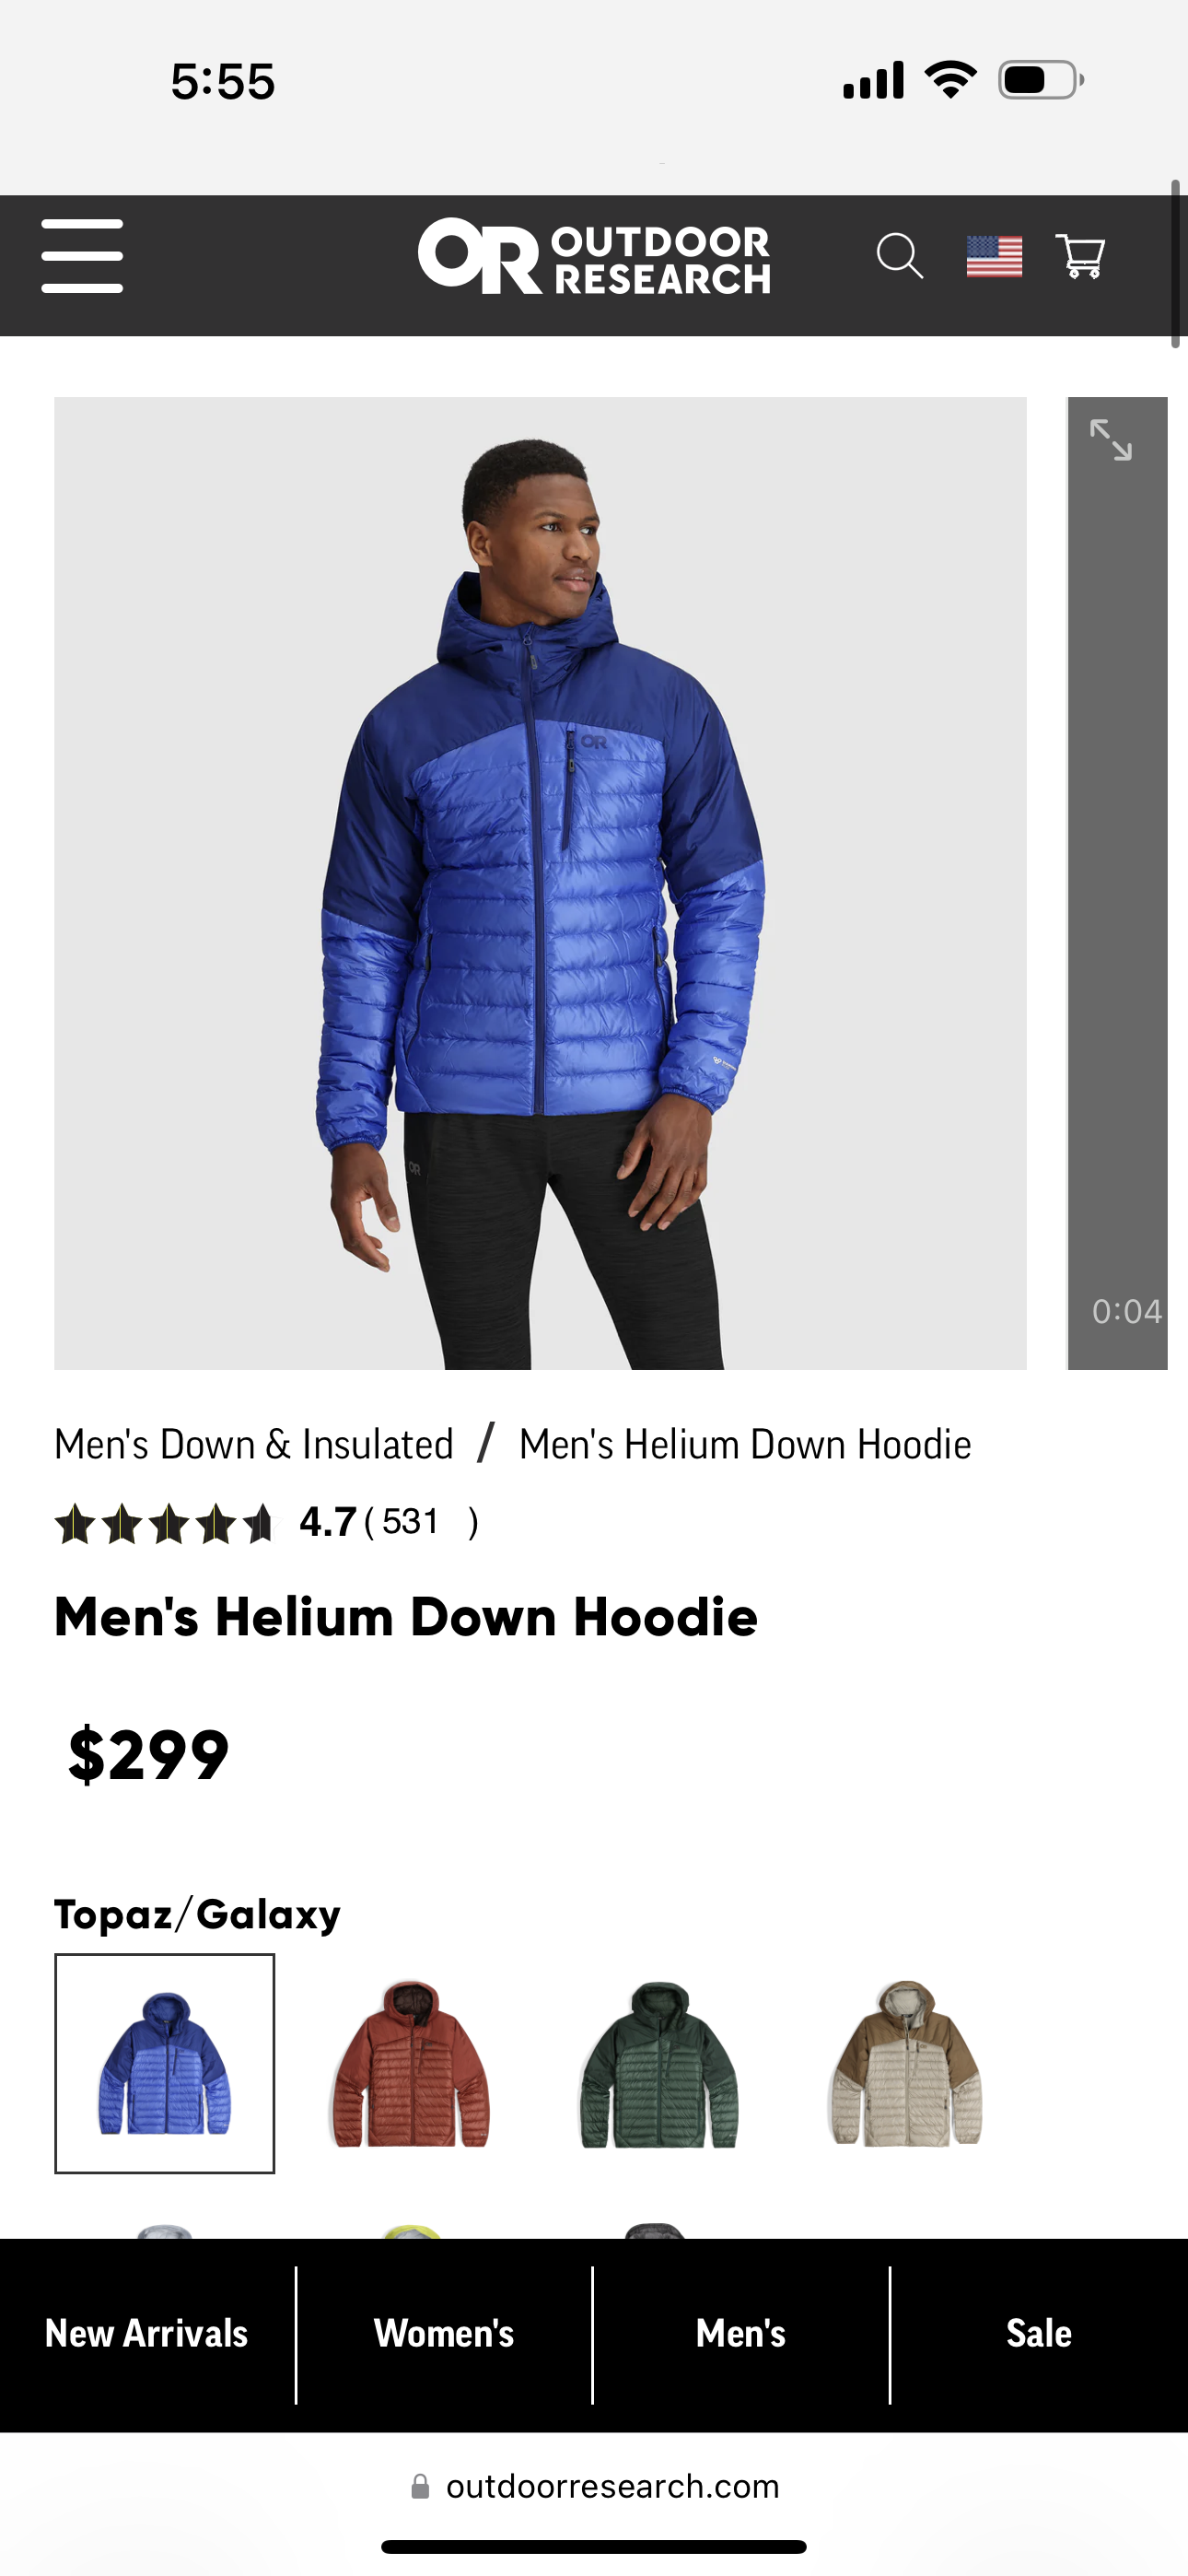The image size is (1188, 2576).
Task: Open the Sale tab
Action: 1039,2334
